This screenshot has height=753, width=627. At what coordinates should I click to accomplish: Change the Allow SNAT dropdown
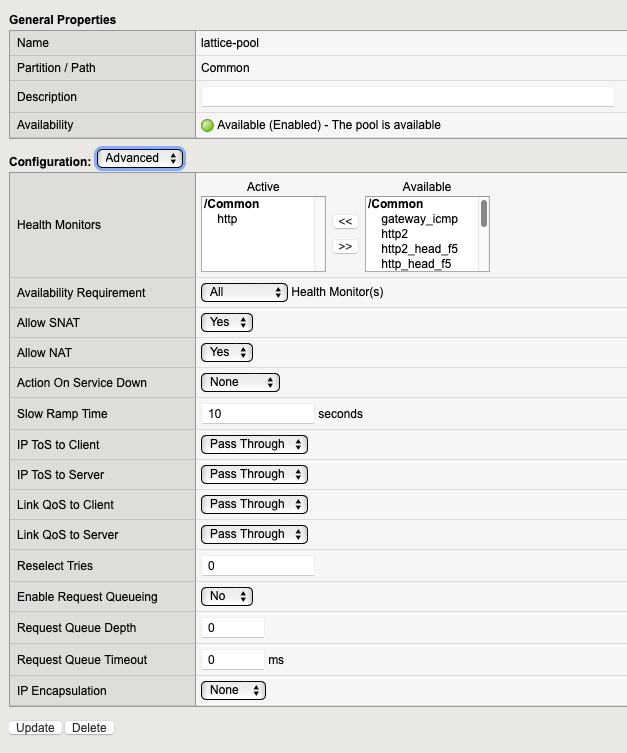click(227, 322)
